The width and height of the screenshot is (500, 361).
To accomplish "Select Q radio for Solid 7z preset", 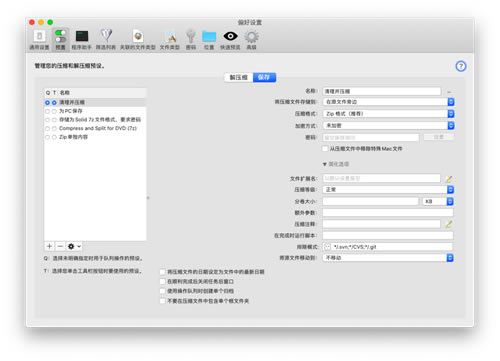I will pyautogui.click(x=47, y=120).
